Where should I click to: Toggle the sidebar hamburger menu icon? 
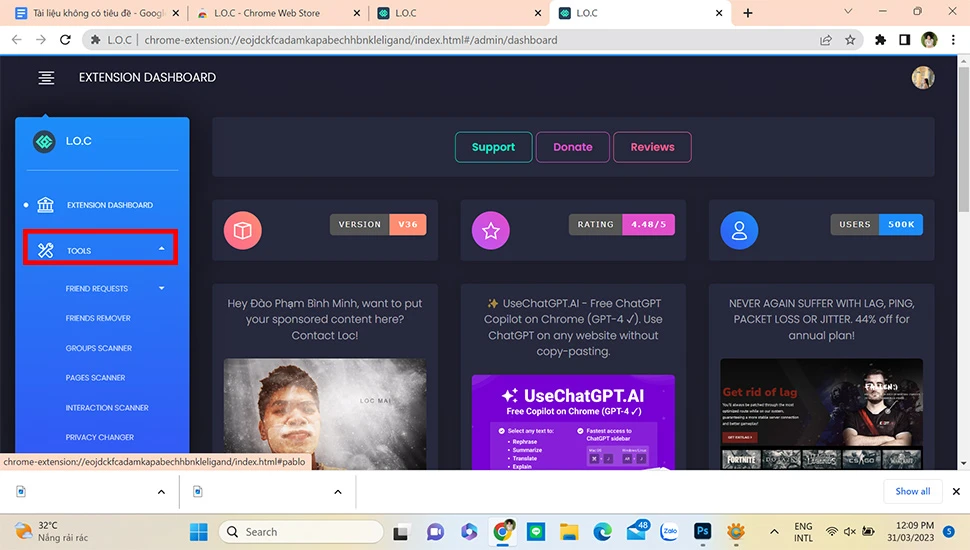click(46, 77)
